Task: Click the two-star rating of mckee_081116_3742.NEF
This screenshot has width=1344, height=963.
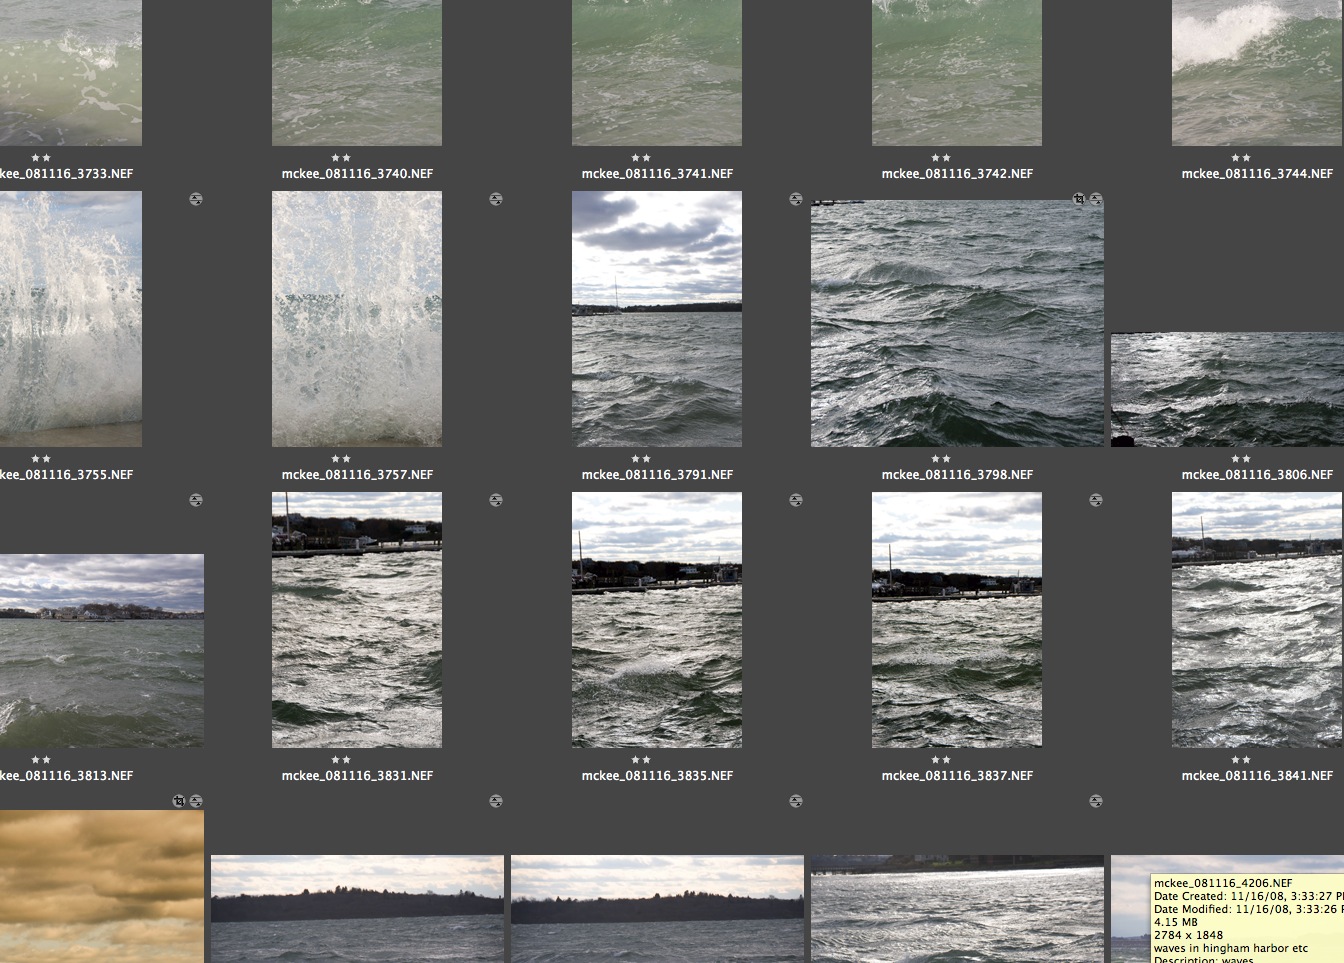Action: click(x=941, y=158)
